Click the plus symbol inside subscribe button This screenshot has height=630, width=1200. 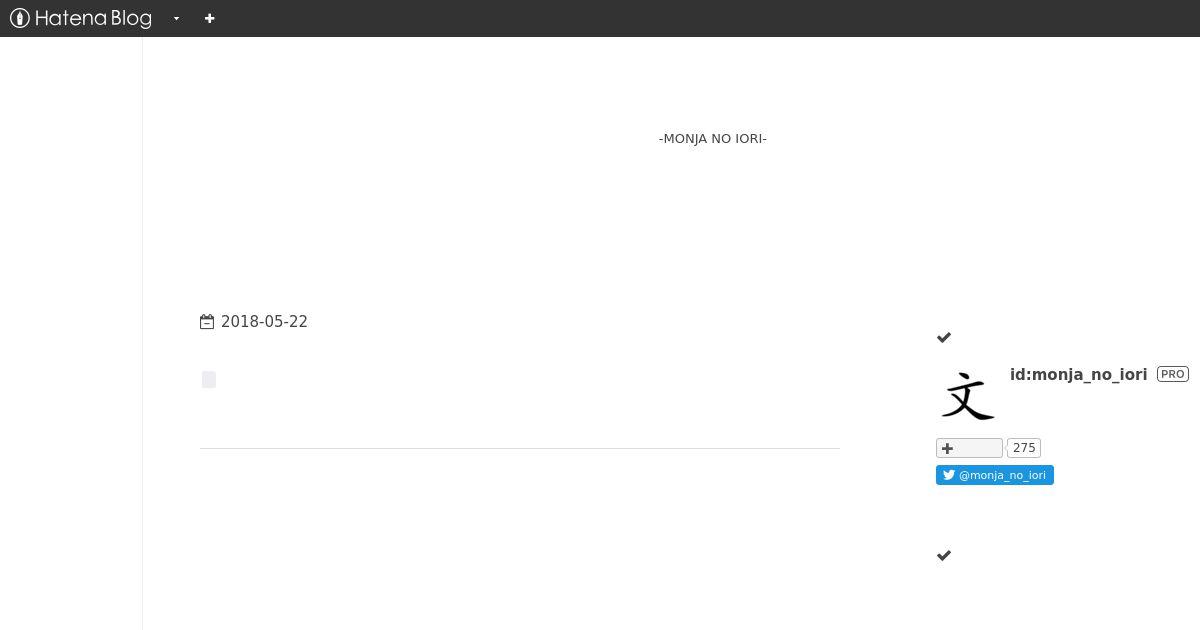pos(947,448)
